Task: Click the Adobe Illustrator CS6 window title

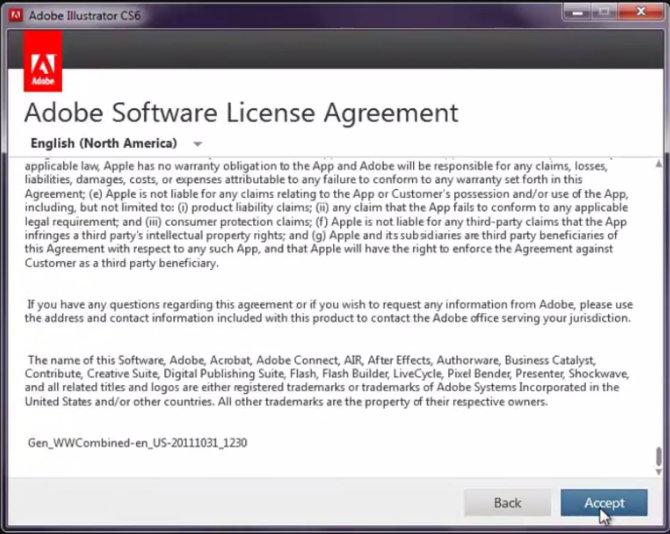Action: [x=85, y=16]
